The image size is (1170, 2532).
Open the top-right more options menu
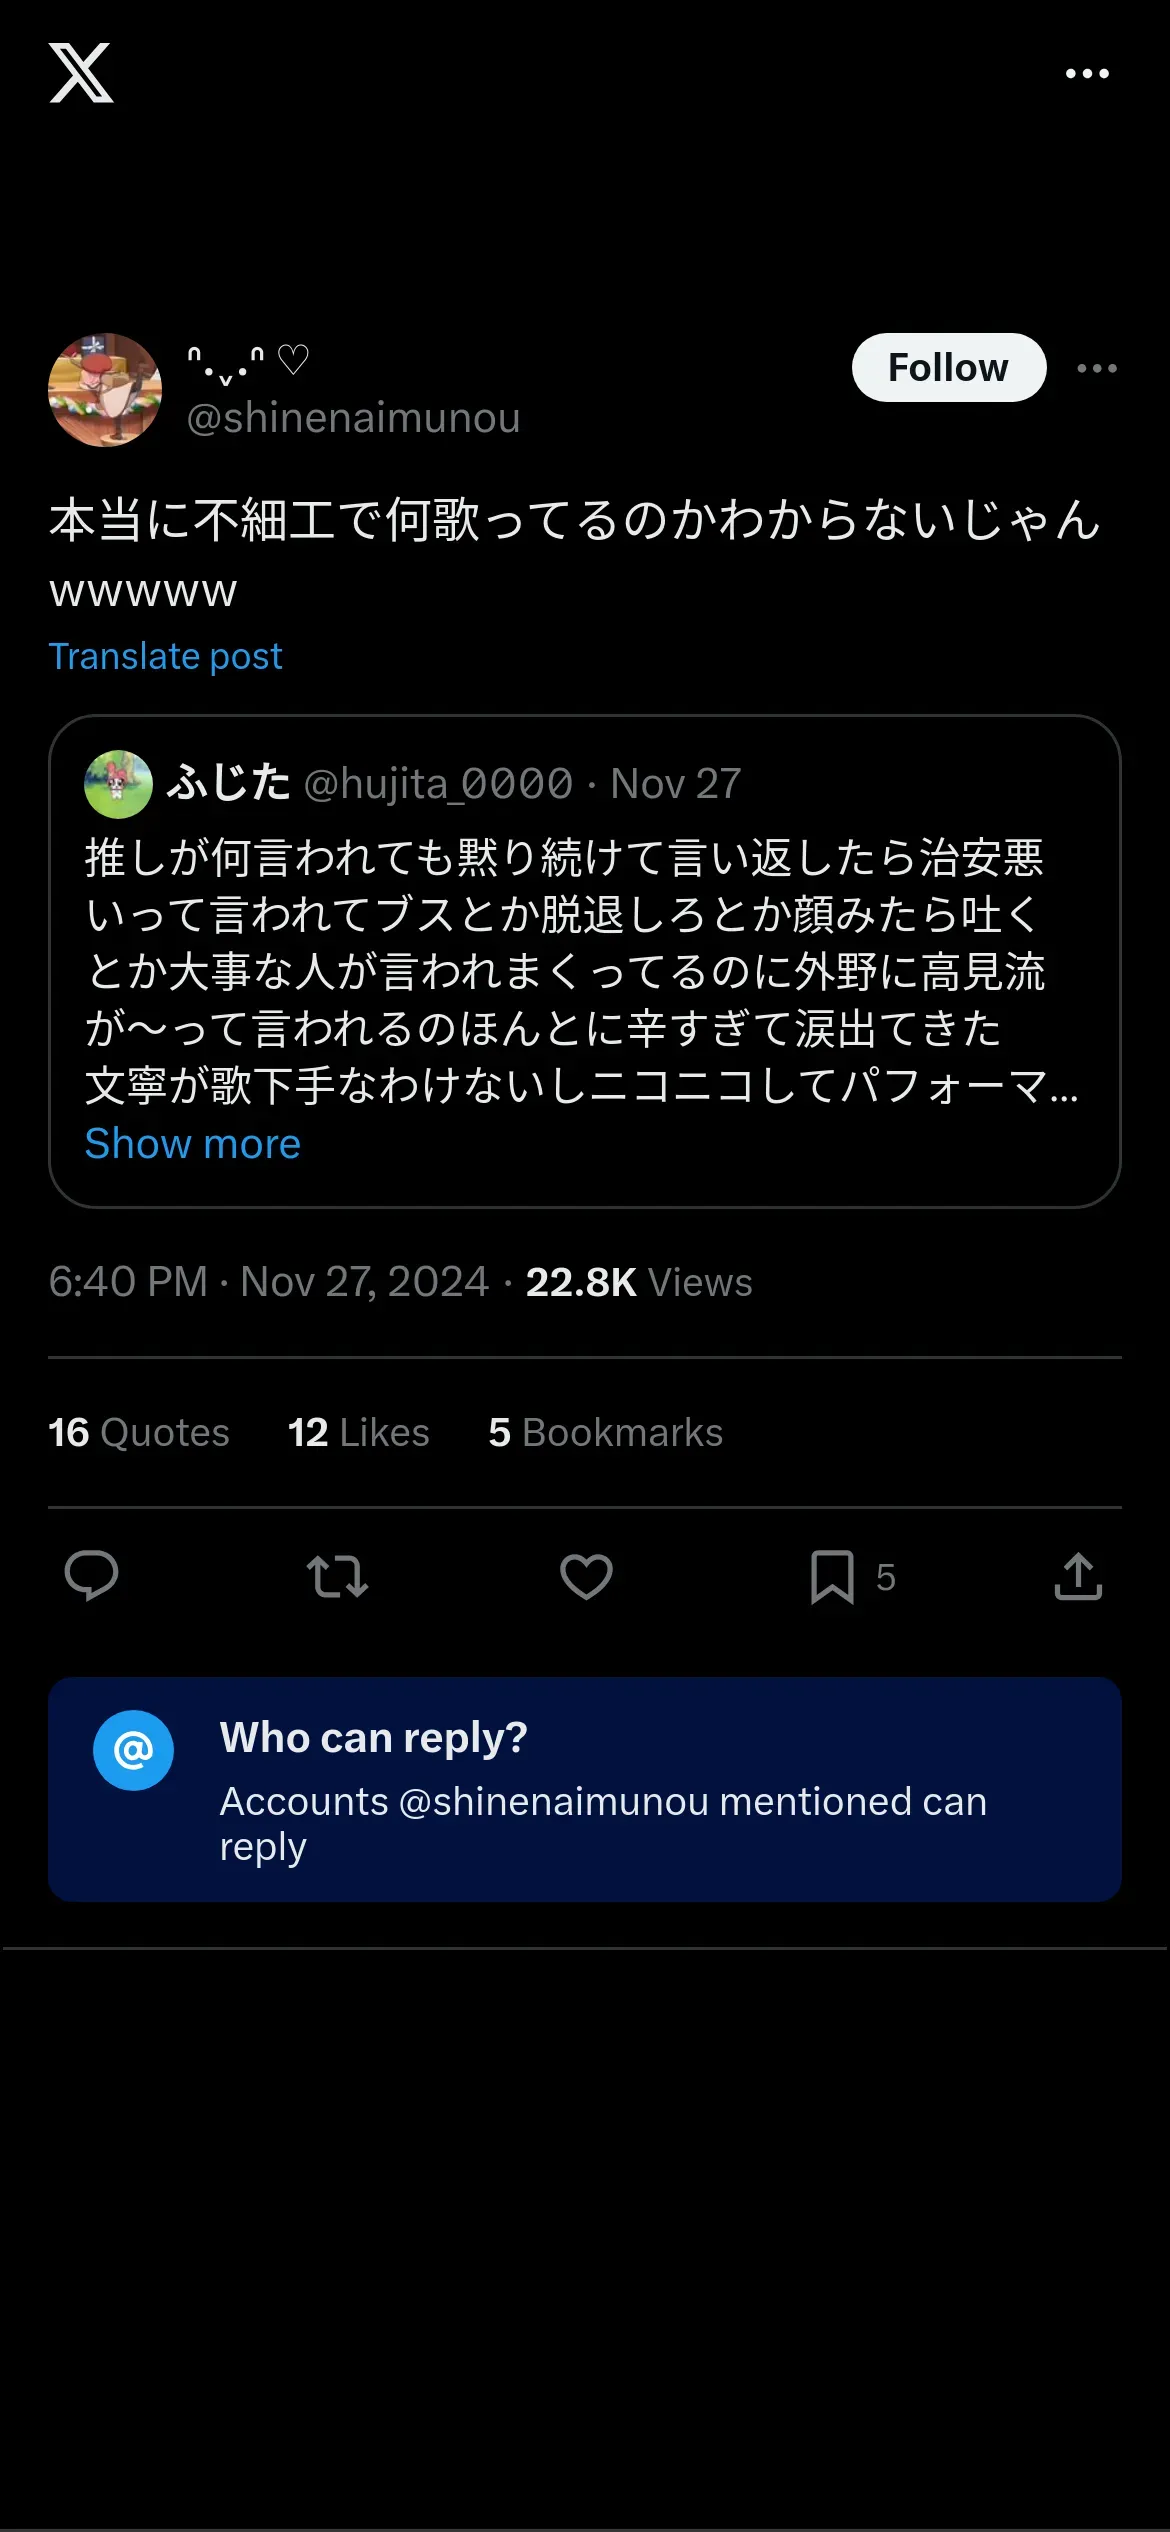pyautogui.click(x=1087, y=74)
